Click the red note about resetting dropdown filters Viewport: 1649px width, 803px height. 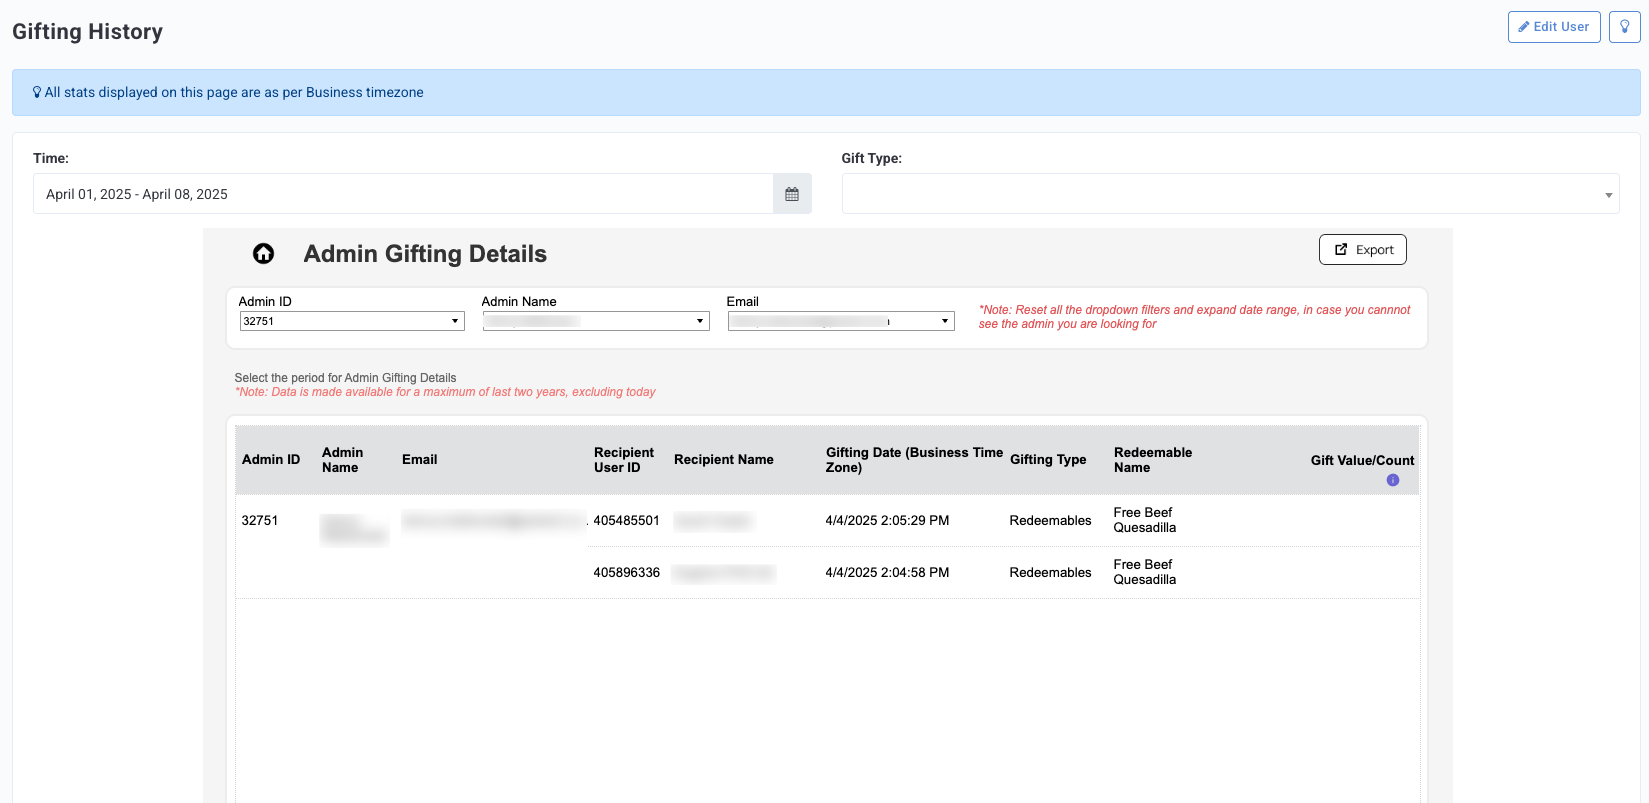[x=1195, y=317]
